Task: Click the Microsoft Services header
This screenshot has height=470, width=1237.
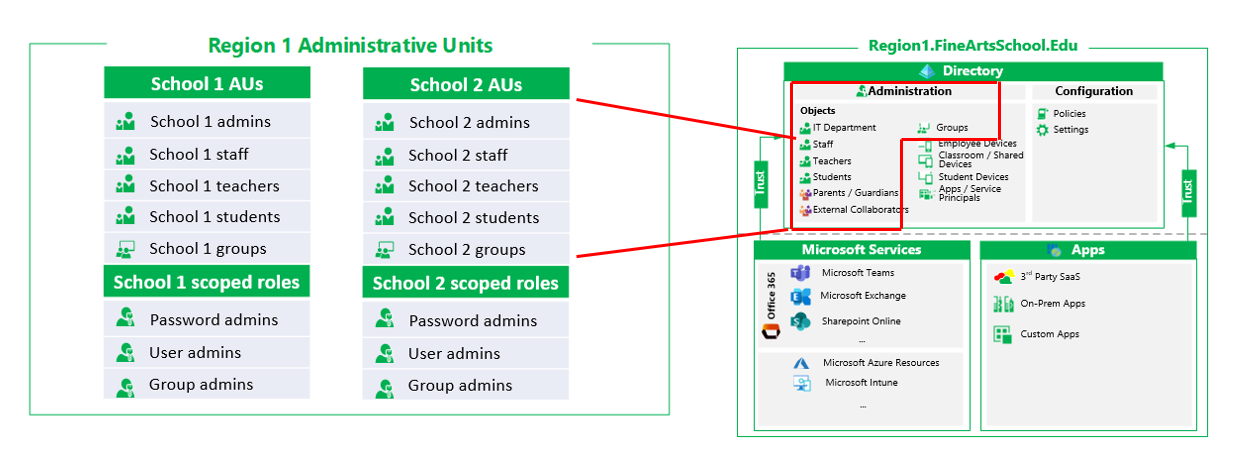Action: (861, 250)
